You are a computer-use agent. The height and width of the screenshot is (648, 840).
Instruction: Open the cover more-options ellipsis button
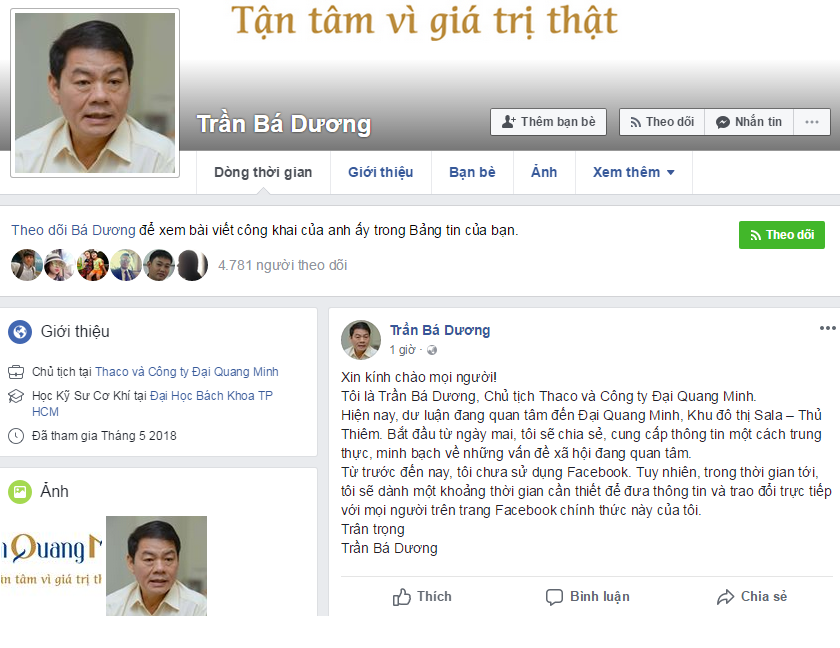[x=812, y=122]
